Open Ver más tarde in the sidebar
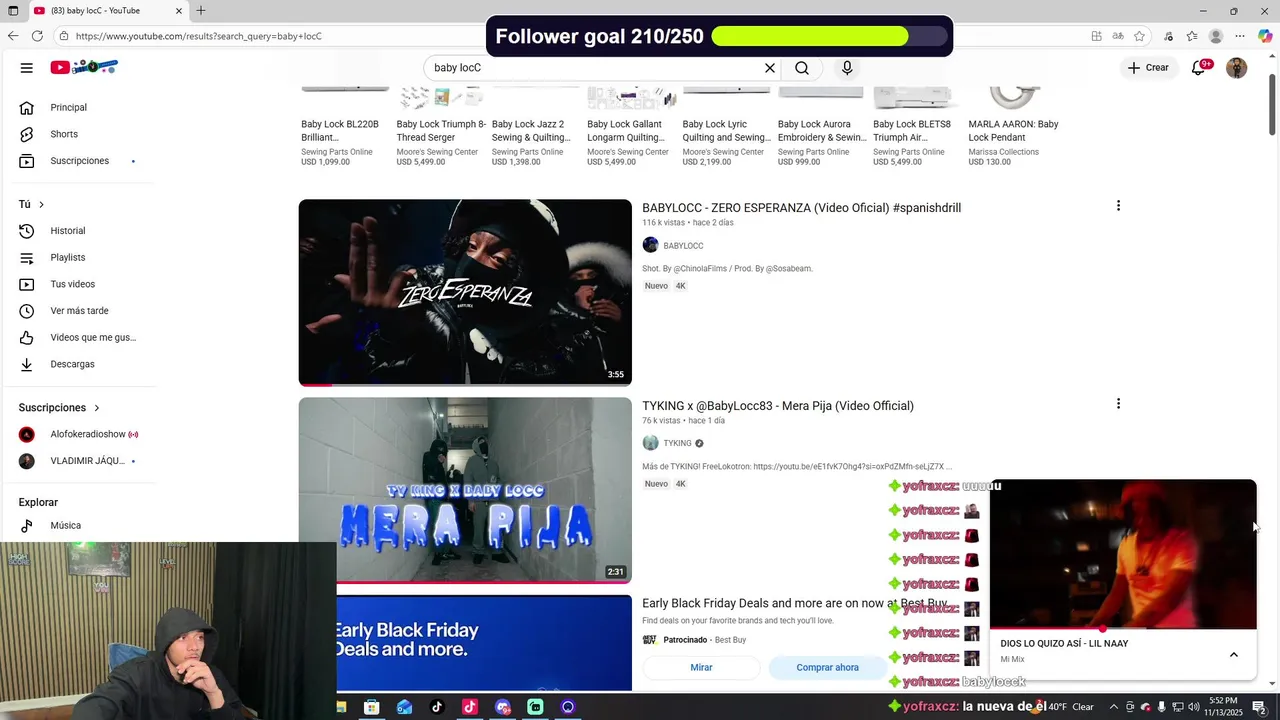Image resolution: width=1280 pixels, height=720 pixels. [78, 311]
